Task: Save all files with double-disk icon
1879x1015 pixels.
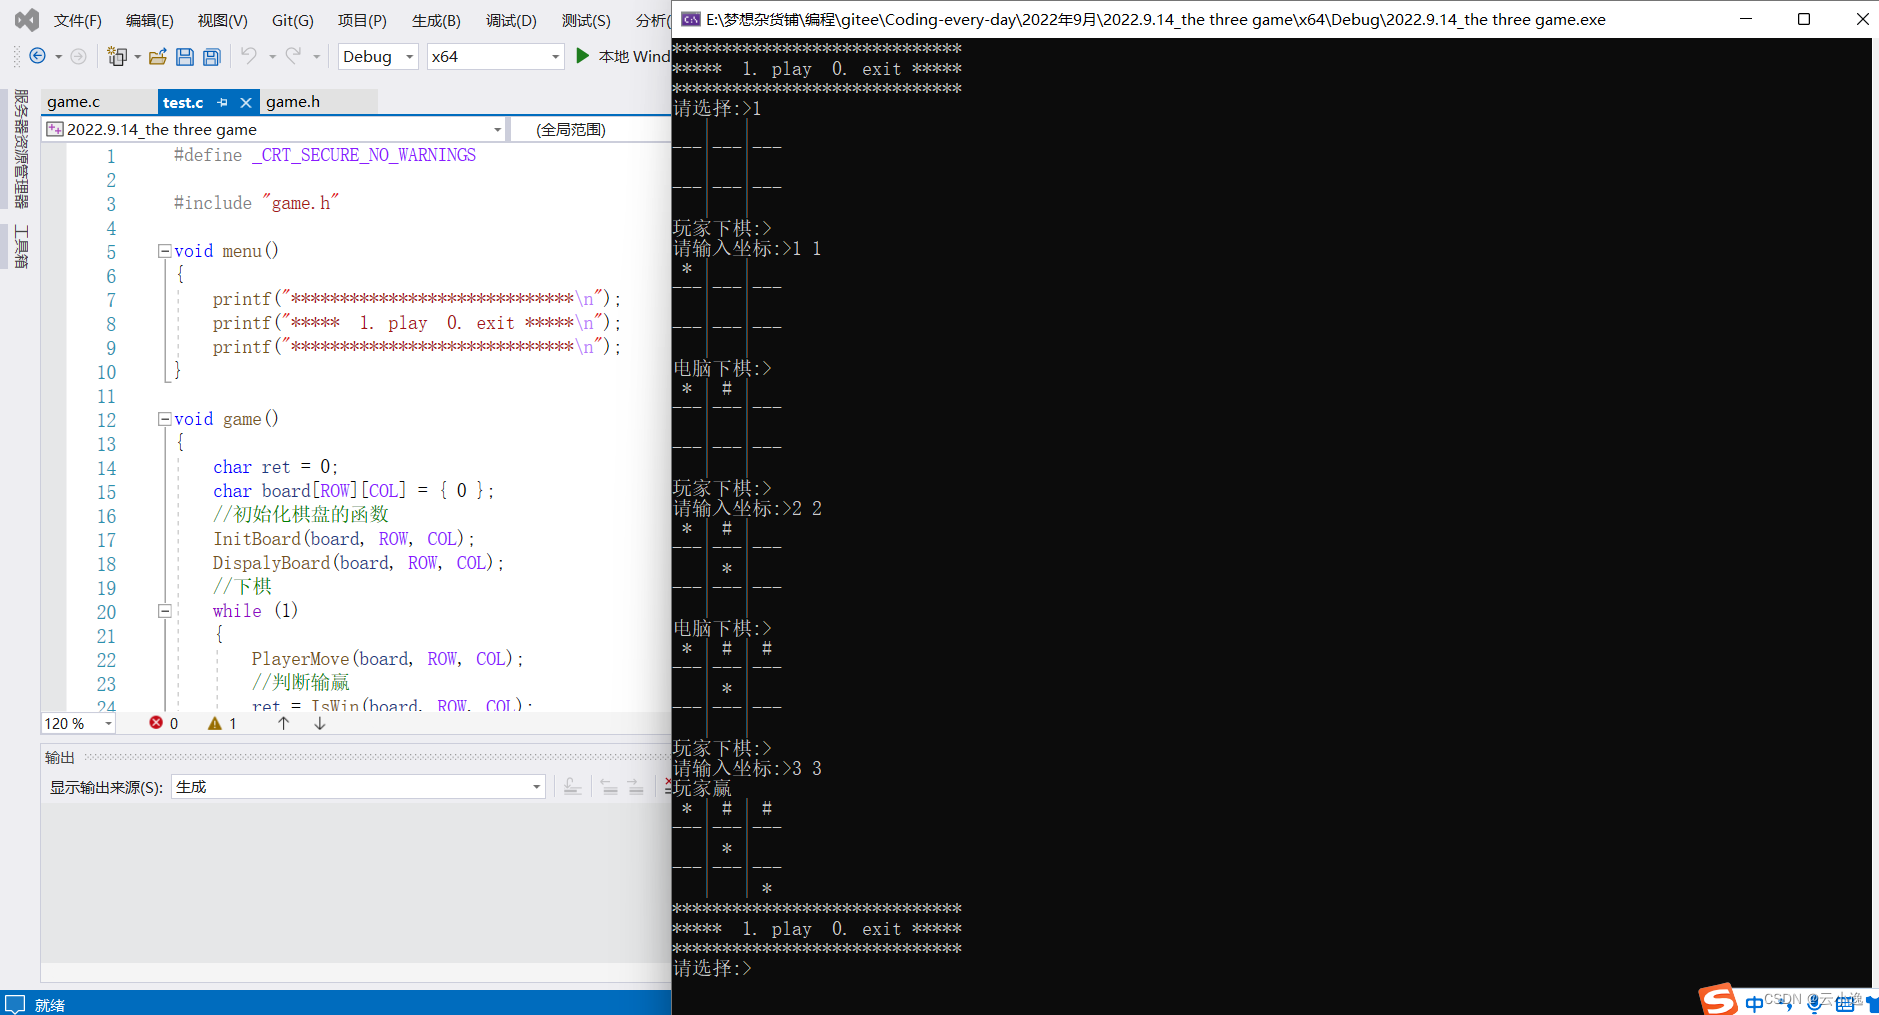Action: click(x=211, y=57)
